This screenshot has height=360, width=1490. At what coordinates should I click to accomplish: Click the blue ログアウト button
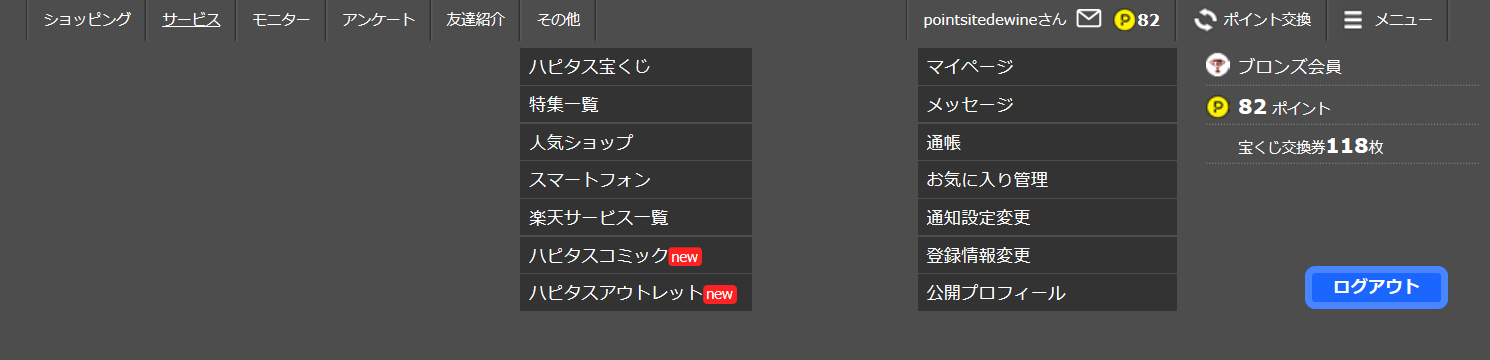[1376, 287]
